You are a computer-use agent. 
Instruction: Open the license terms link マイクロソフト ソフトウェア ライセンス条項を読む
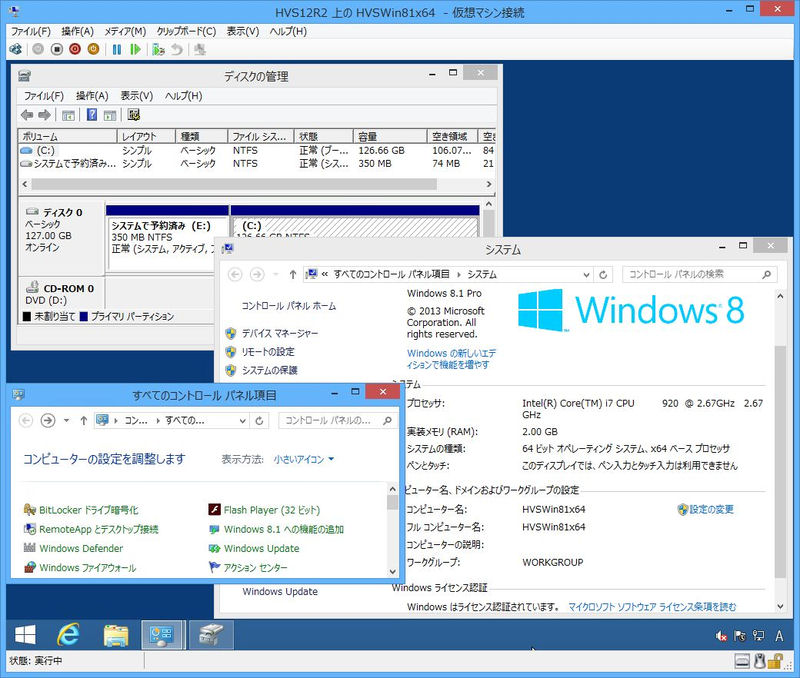tap(652, 607)
